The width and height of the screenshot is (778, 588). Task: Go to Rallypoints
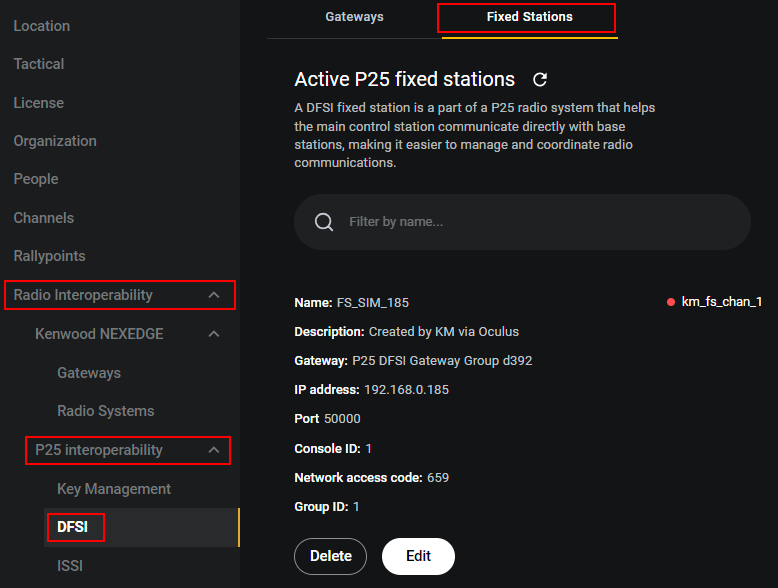50,256
